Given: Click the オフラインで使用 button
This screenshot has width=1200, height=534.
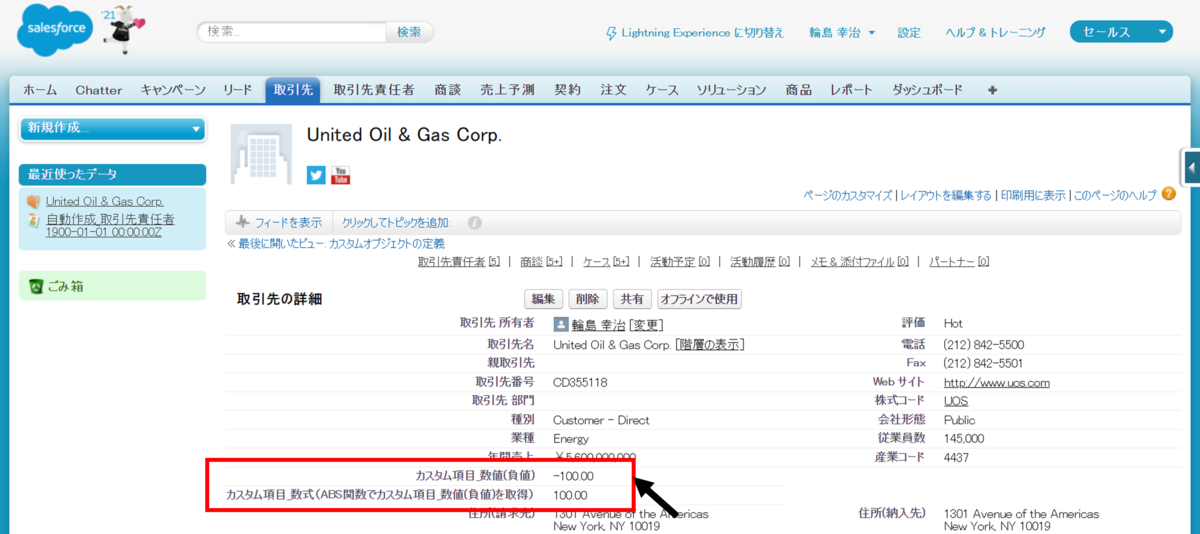Looking at the screenshot, I should click(699, 299).
